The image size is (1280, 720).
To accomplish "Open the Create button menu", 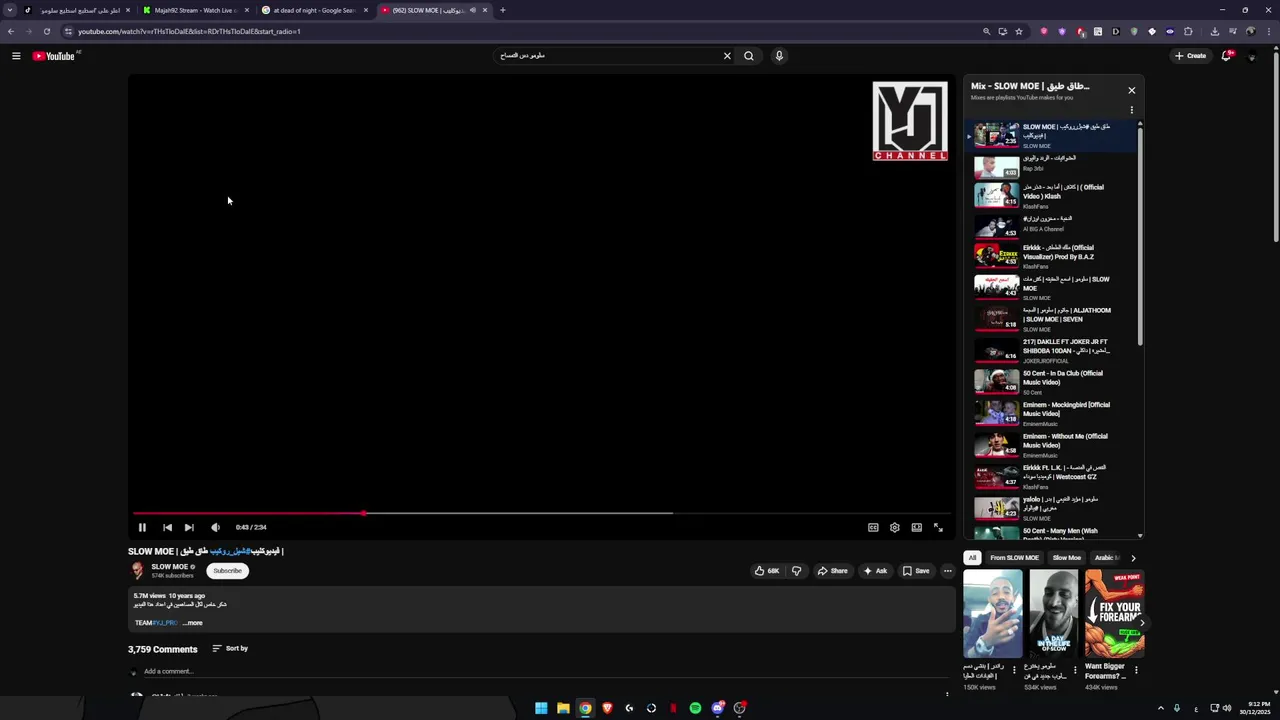I will click(x=1190, y=56).
